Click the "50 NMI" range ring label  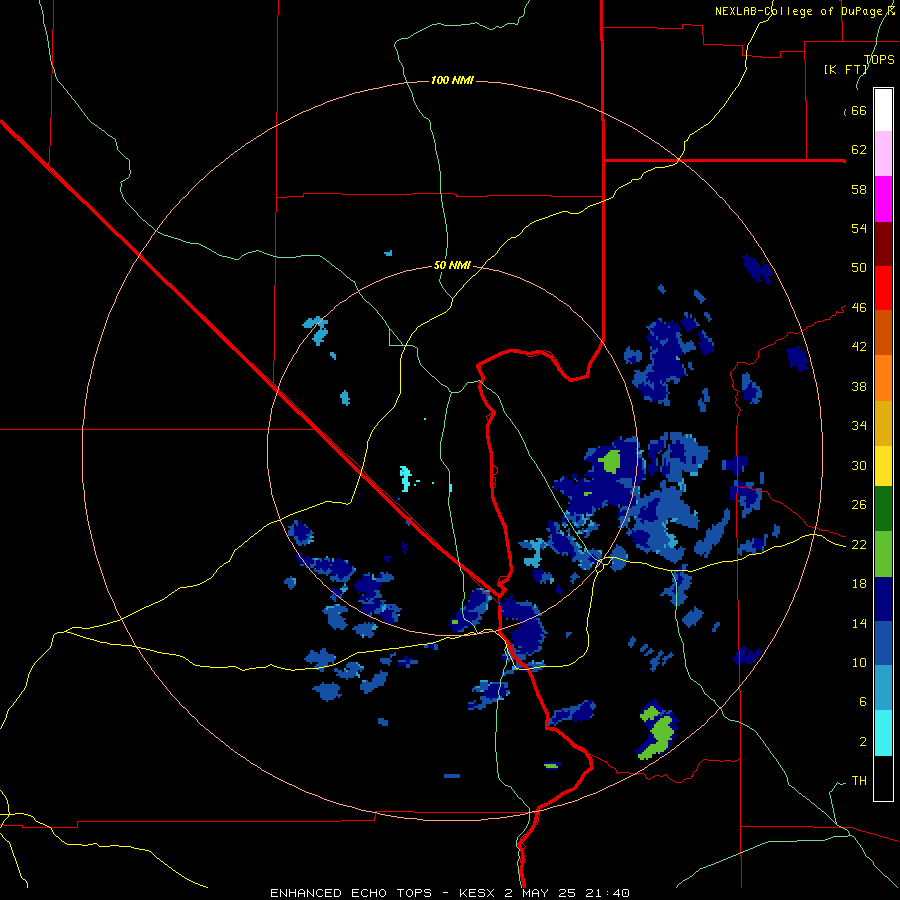pyautogui.click(x=452, y=265)
